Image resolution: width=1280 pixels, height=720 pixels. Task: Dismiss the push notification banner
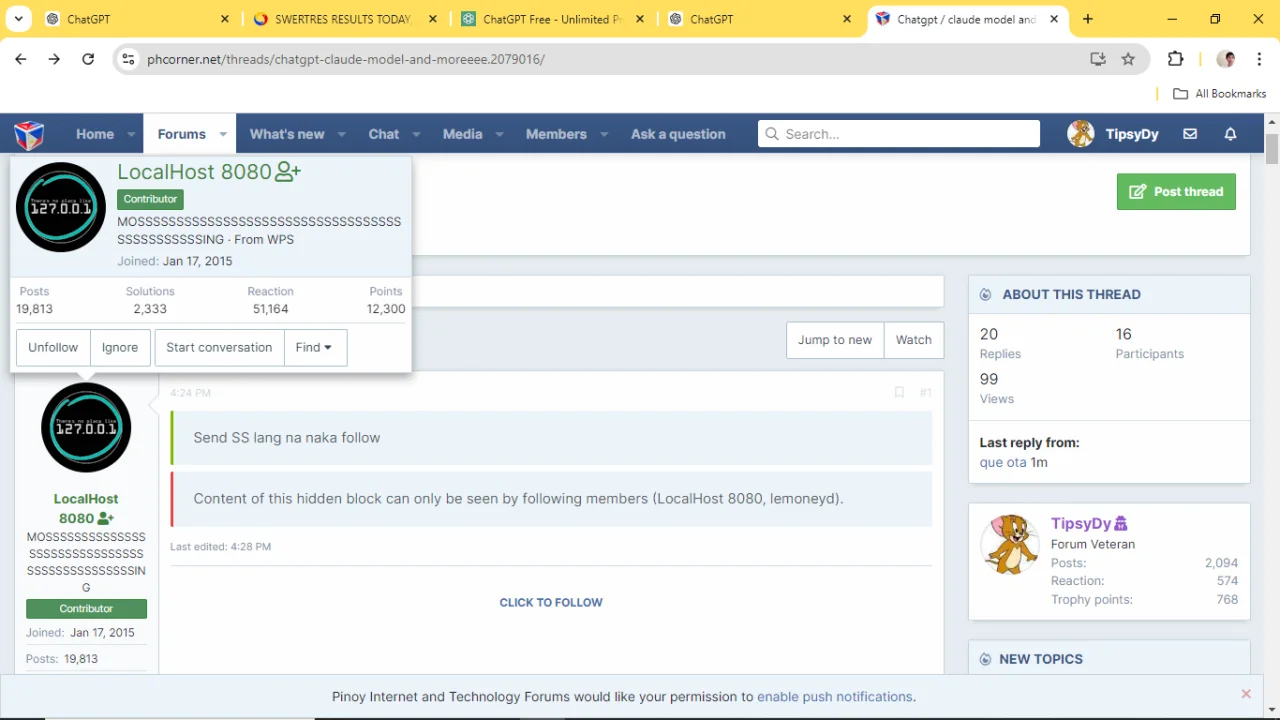point(1246,694)
